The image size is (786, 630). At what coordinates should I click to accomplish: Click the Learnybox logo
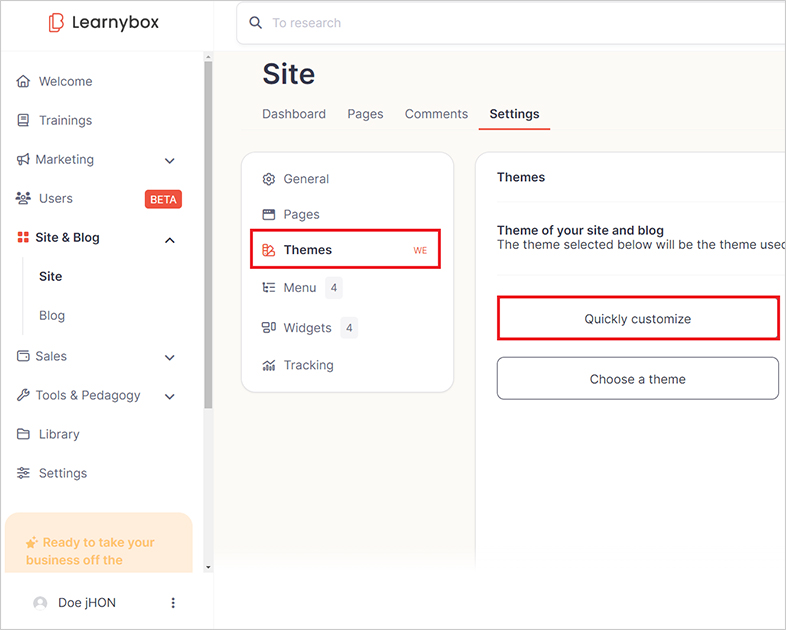coord(104,23)
